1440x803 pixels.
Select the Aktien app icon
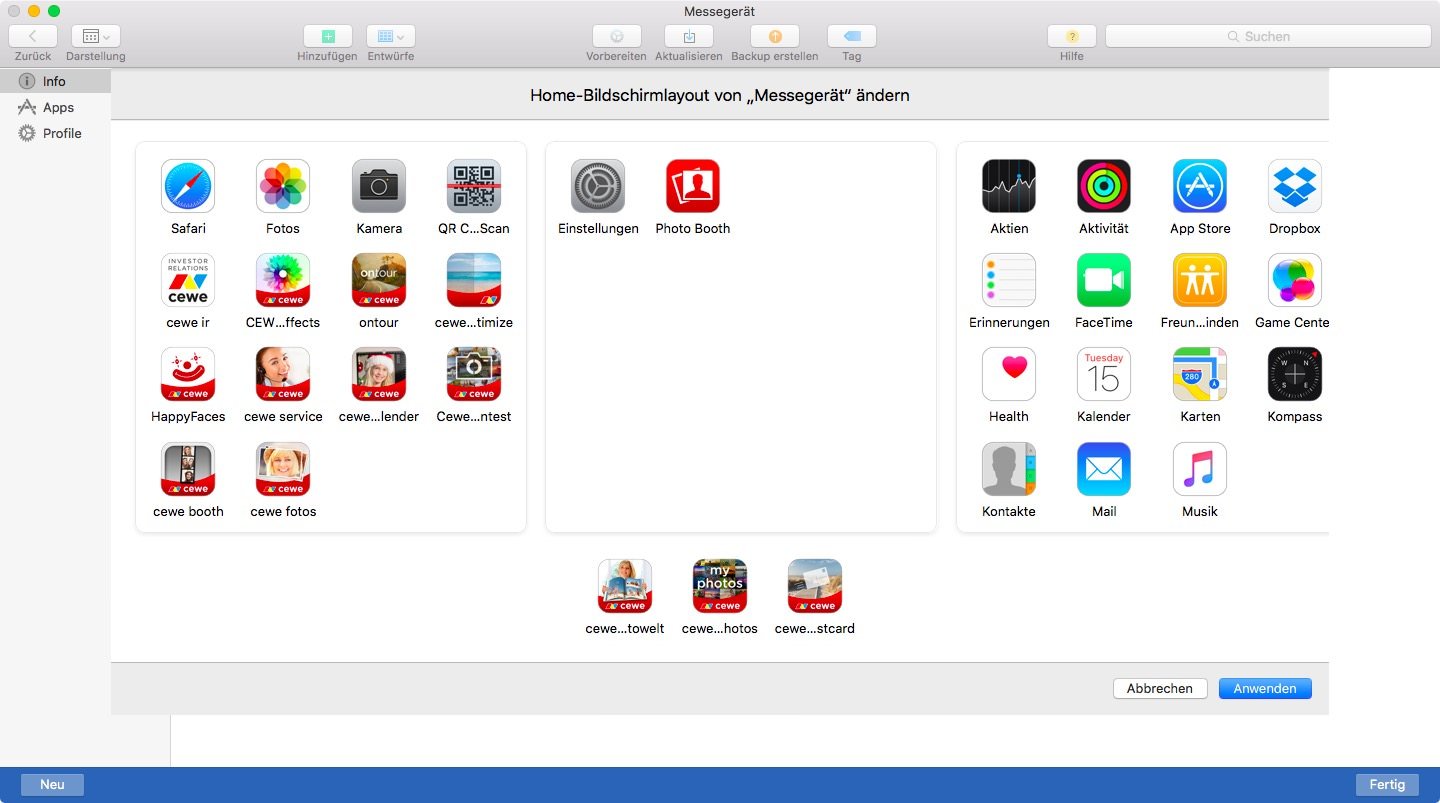1009,186
